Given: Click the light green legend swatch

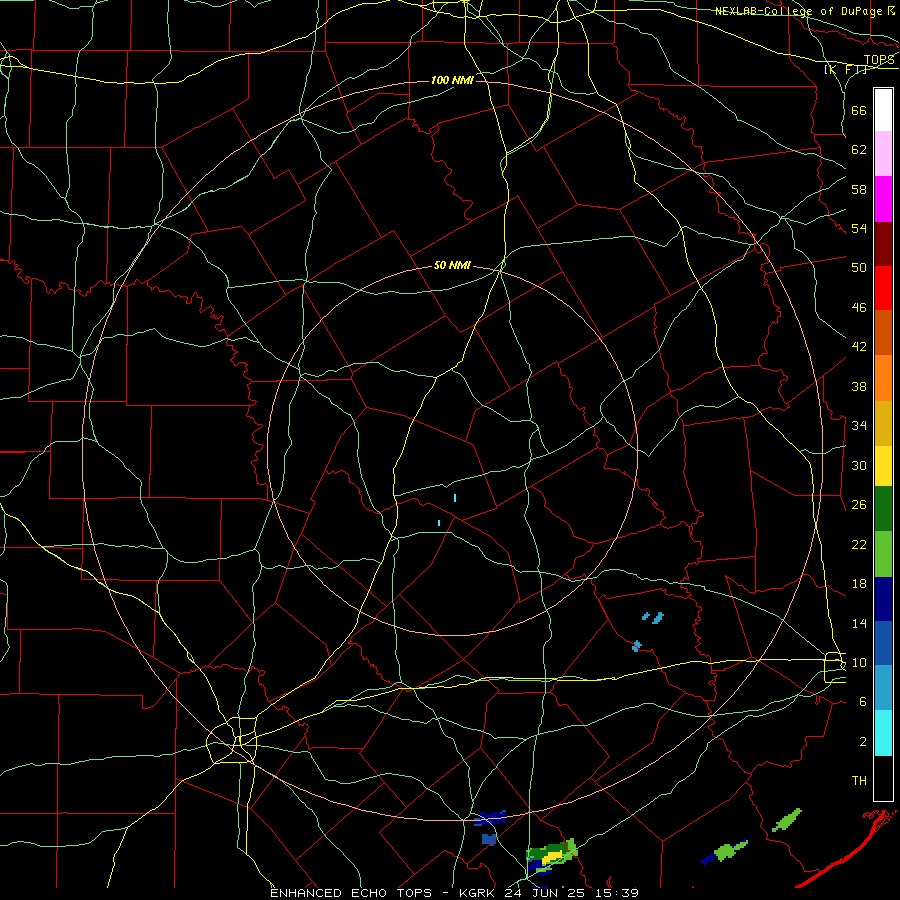Looking at the screenshot, I should click(x=883, y=554).
